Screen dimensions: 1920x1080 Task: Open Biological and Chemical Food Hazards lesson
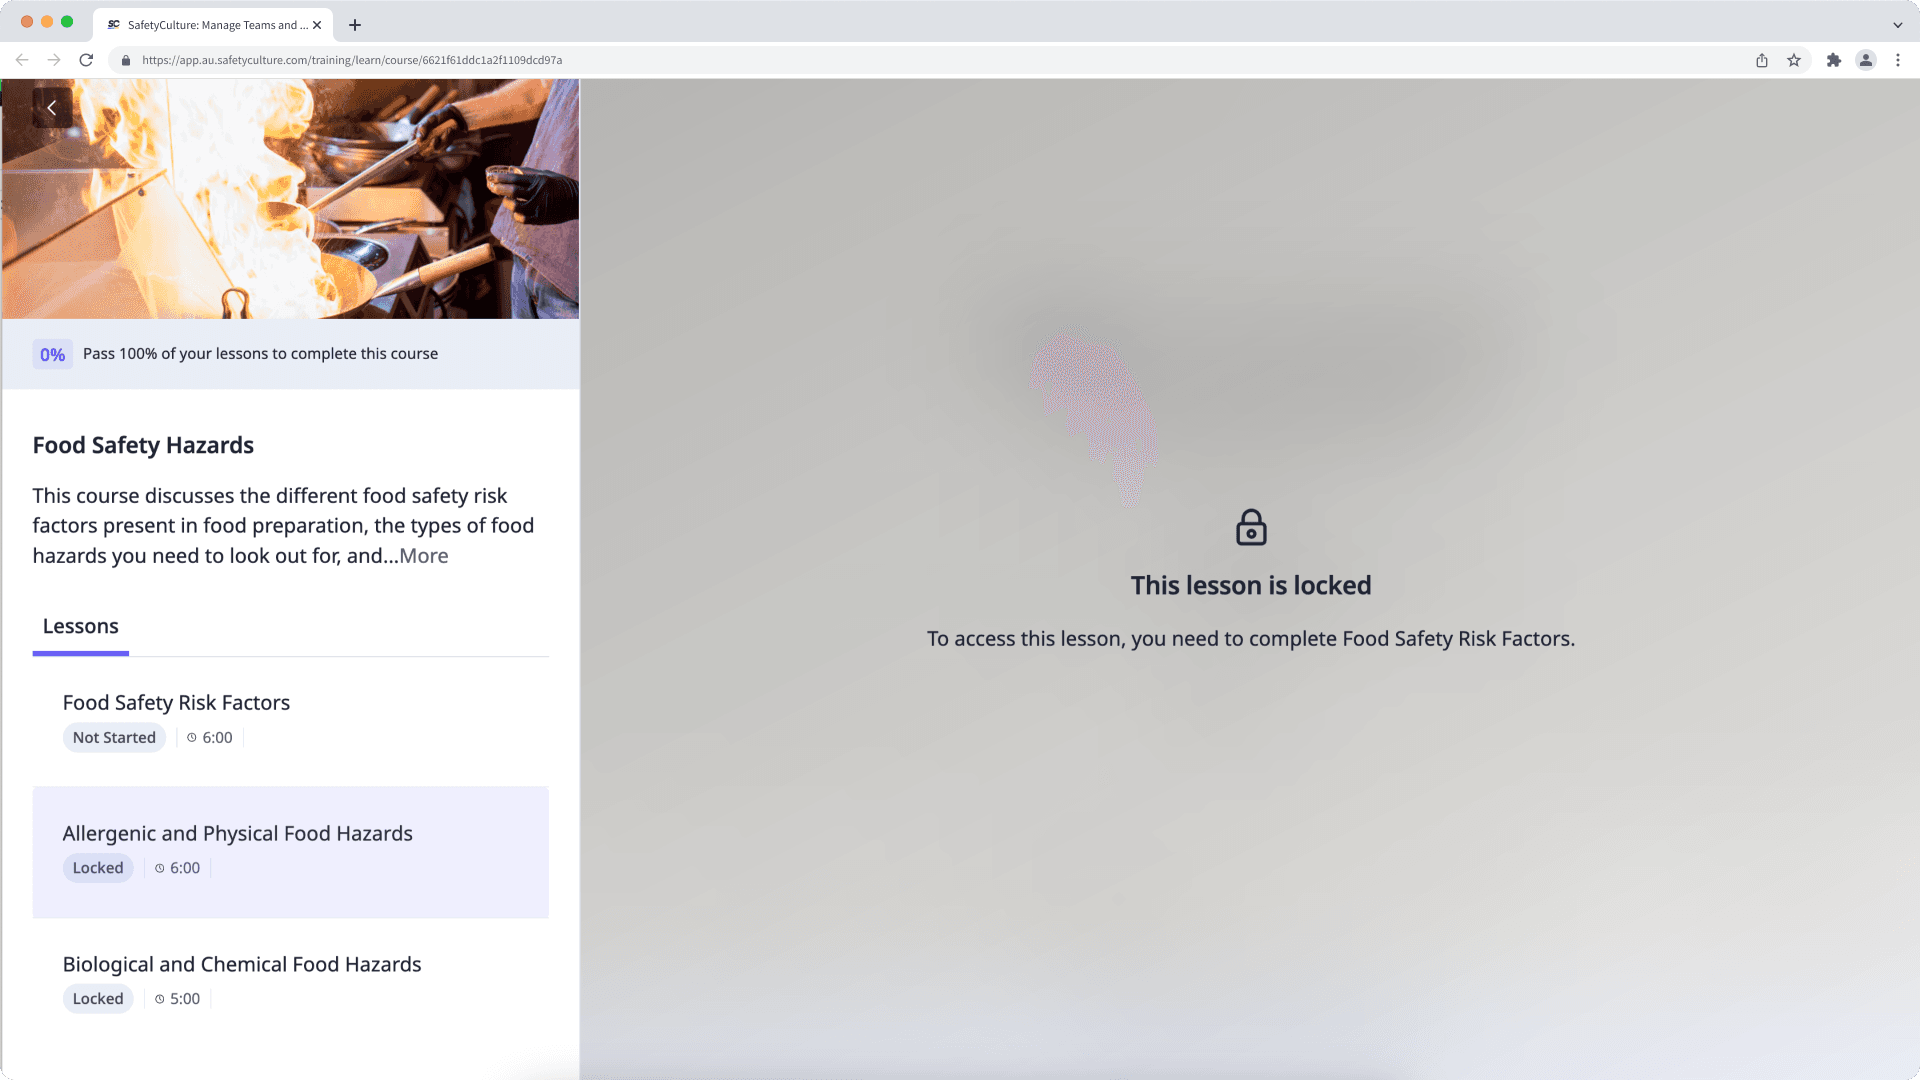242,965
